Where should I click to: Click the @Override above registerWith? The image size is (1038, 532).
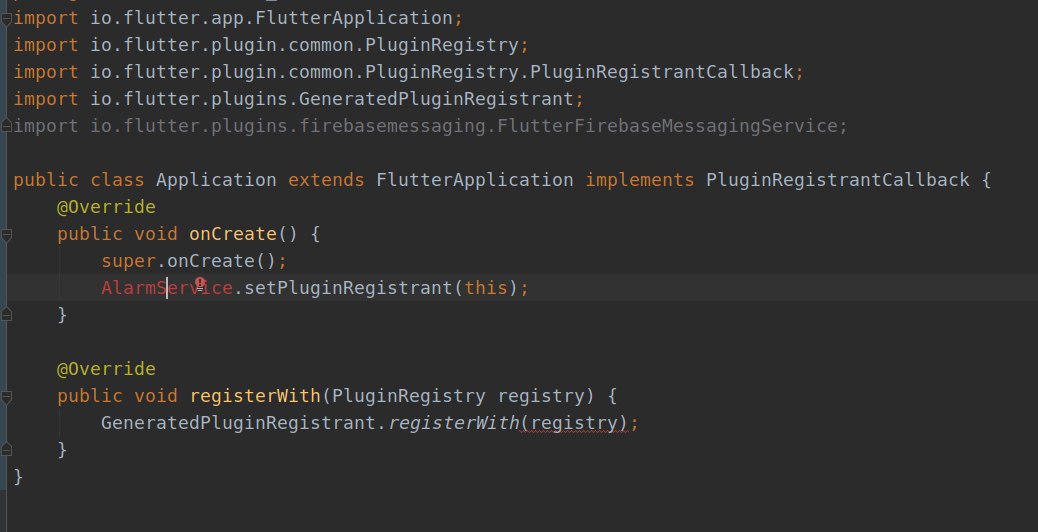tap(106, 369)
